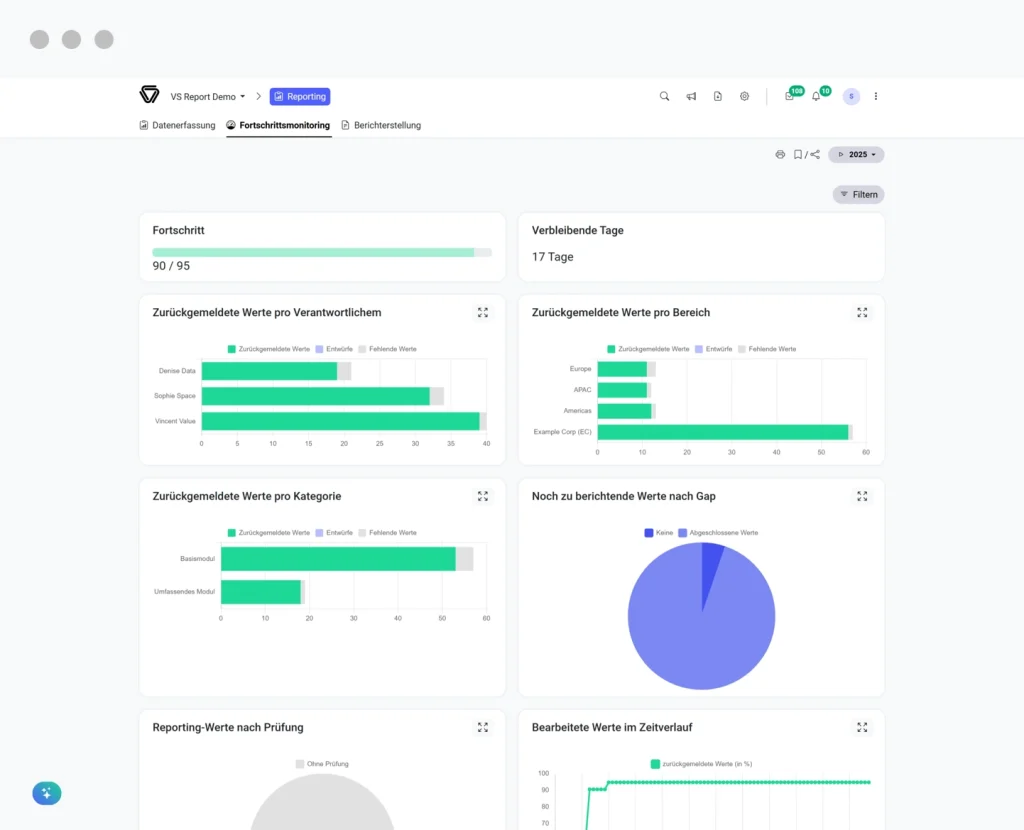Click the APAC green bar
This screenshot has width=1024, height=830.
(x=622, y=390)
